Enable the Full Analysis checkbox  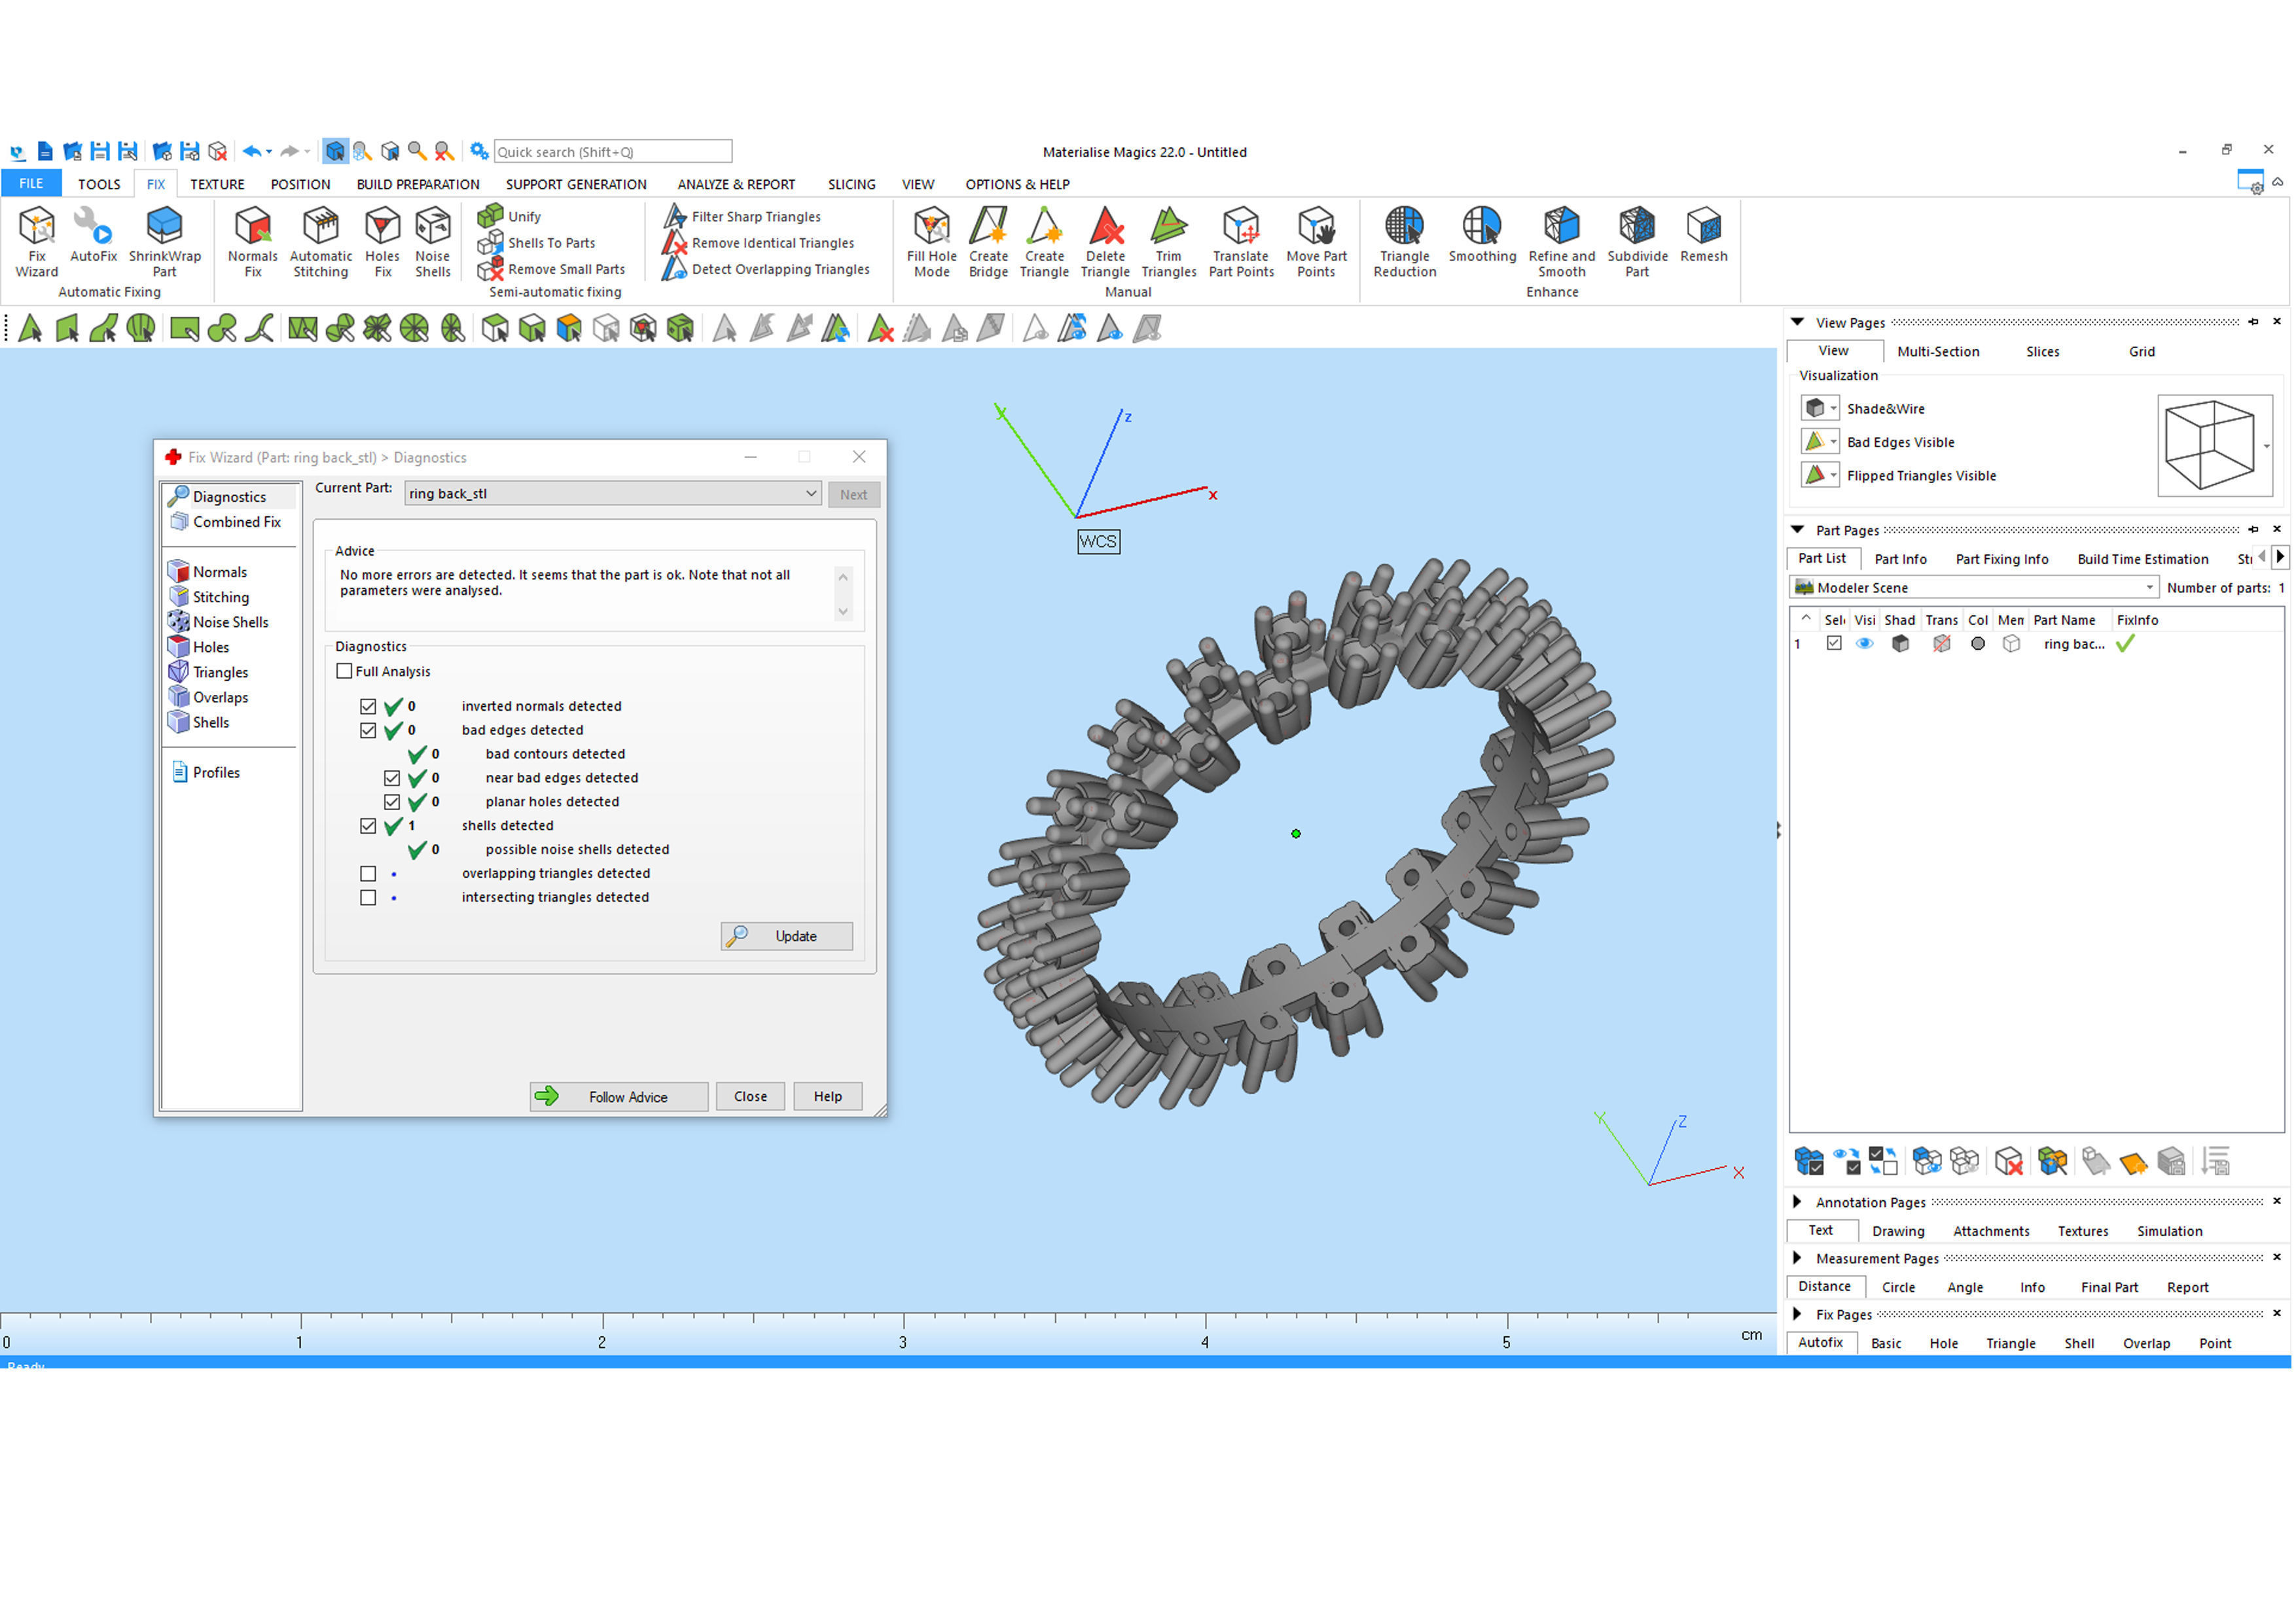click(x=345, y=672)
